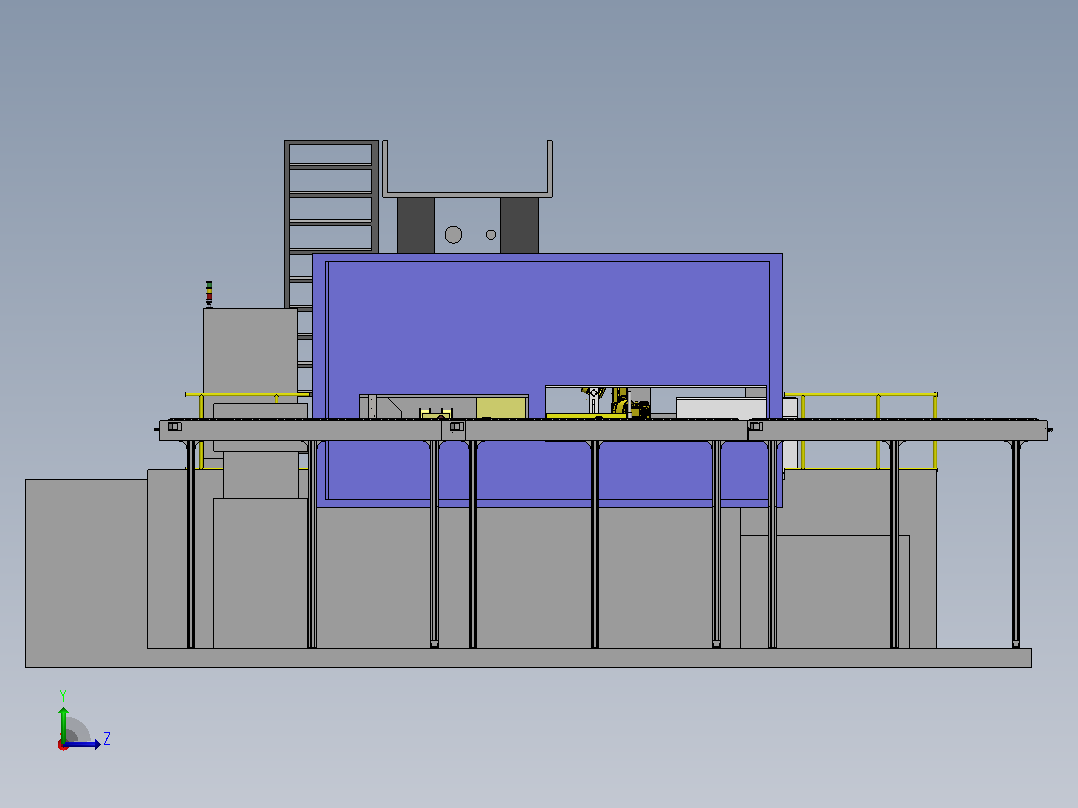Select the U-shaped bracket on top of machine
1078x808 pixels.
coord(468,169)
